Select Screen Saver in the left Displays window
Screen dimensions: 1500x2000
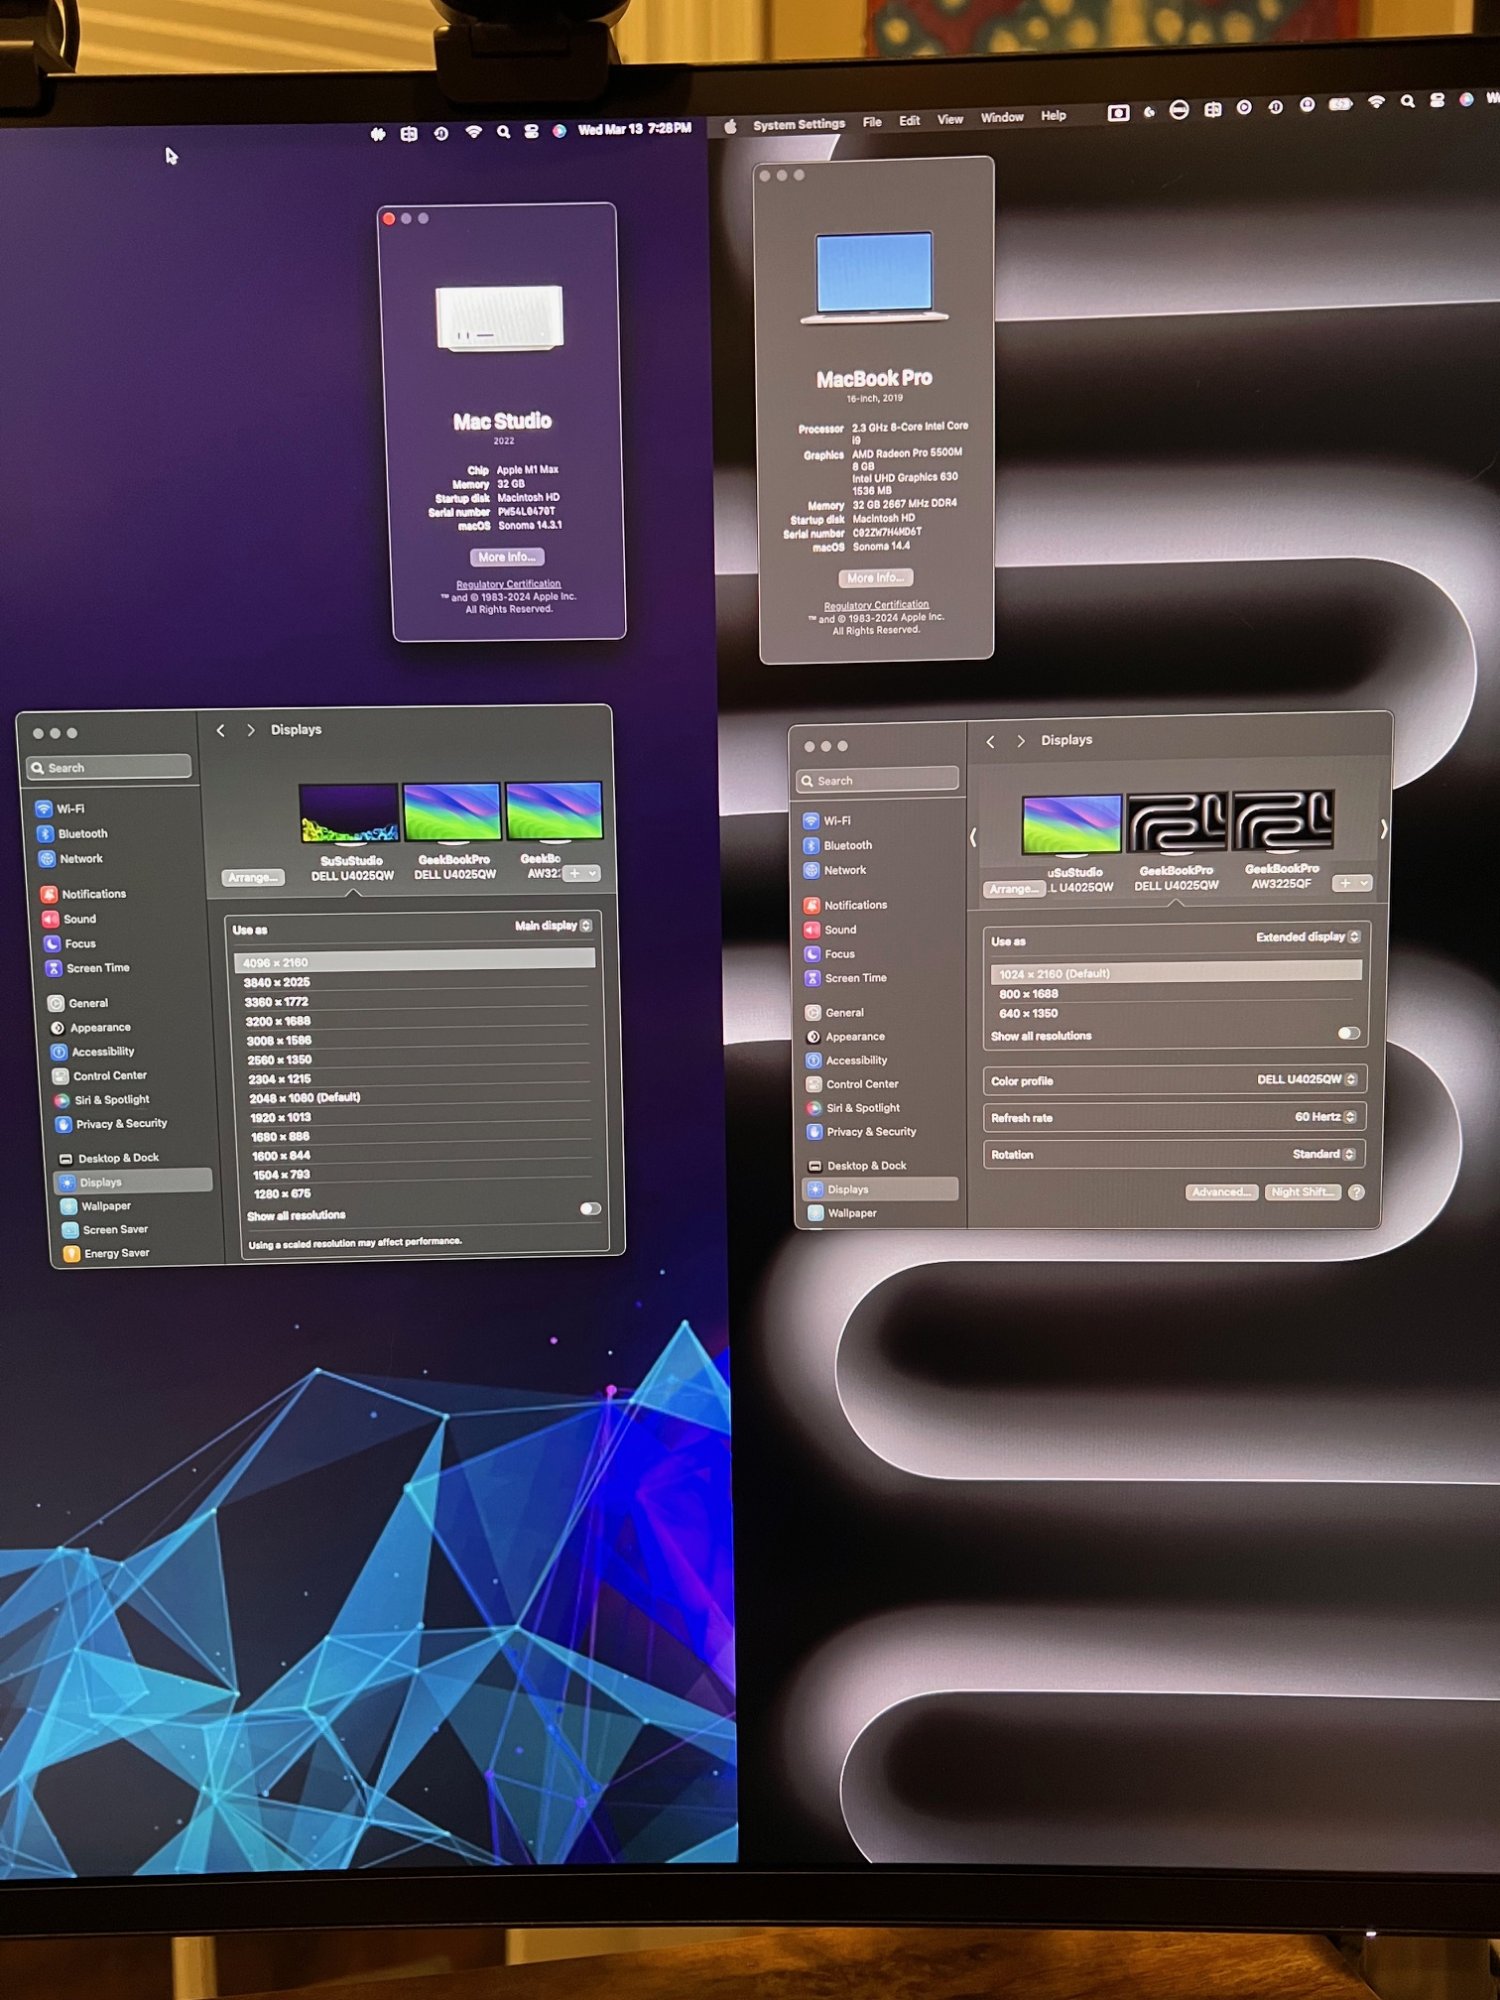pyautogui.click(x=105, y=1230)
